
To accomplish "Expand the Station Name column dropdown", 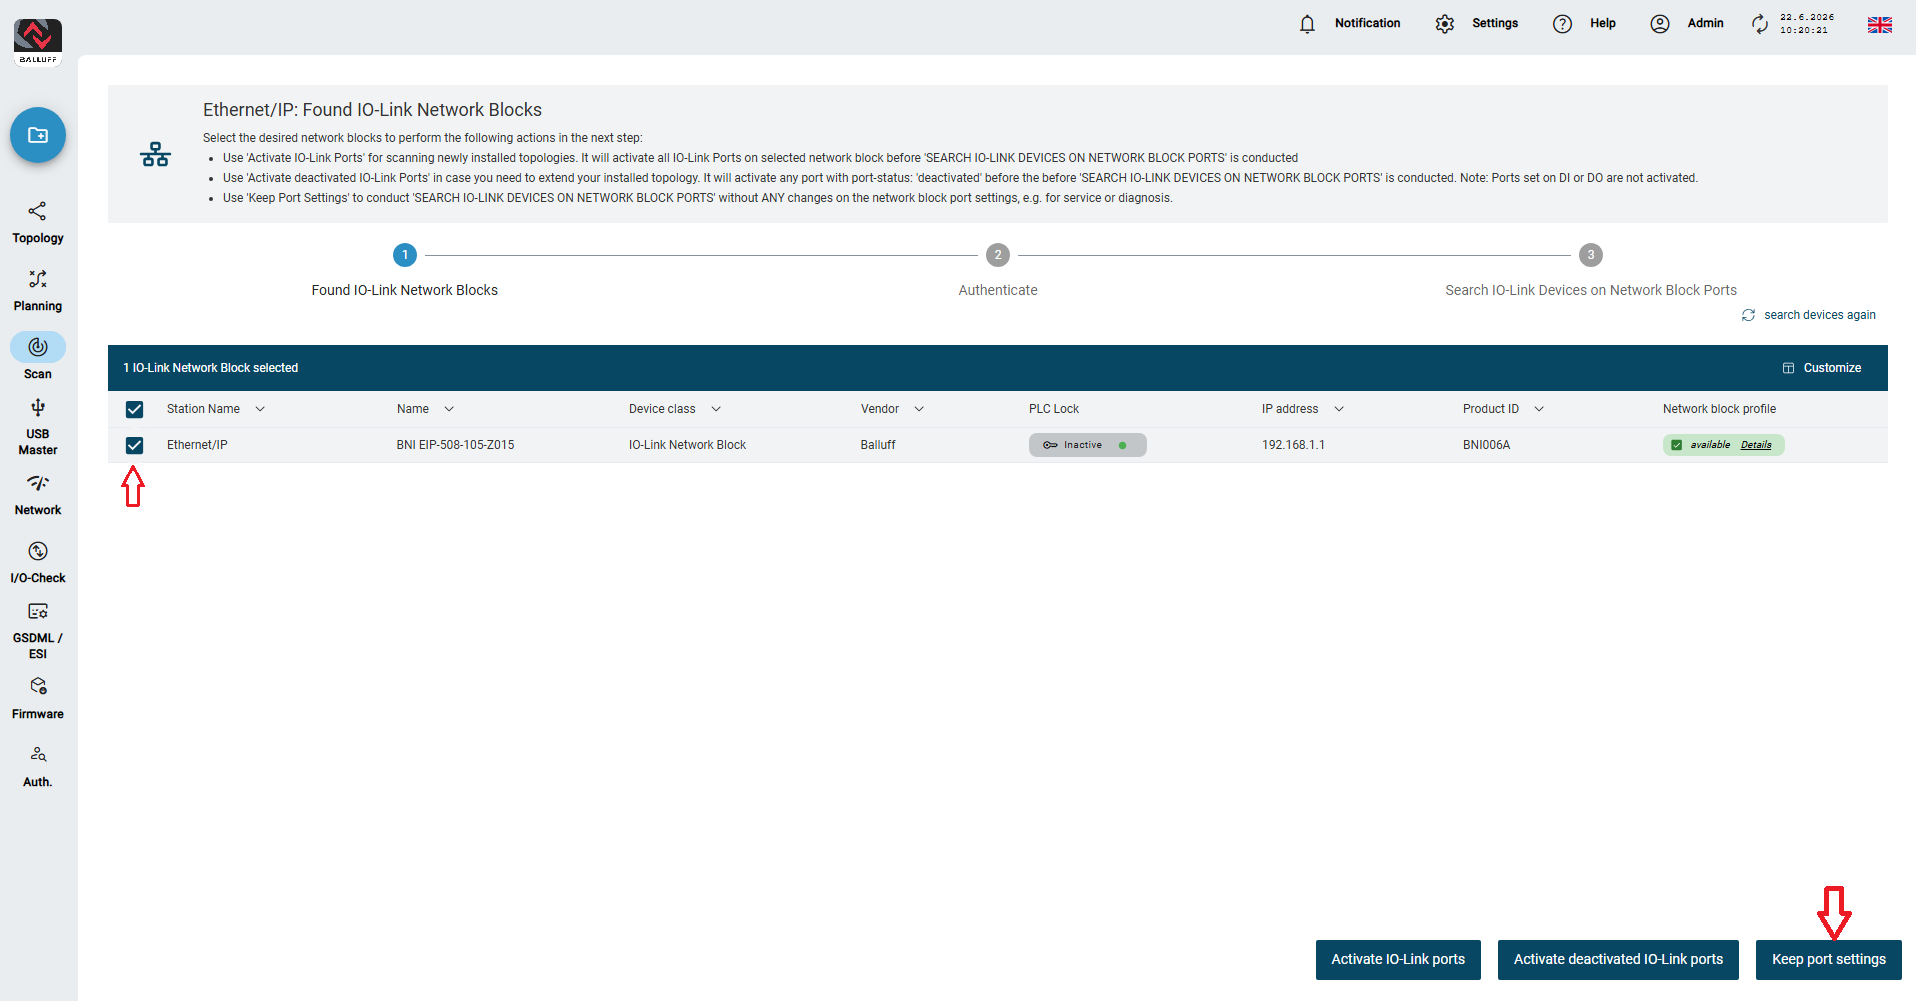I will tap(260, 409).
